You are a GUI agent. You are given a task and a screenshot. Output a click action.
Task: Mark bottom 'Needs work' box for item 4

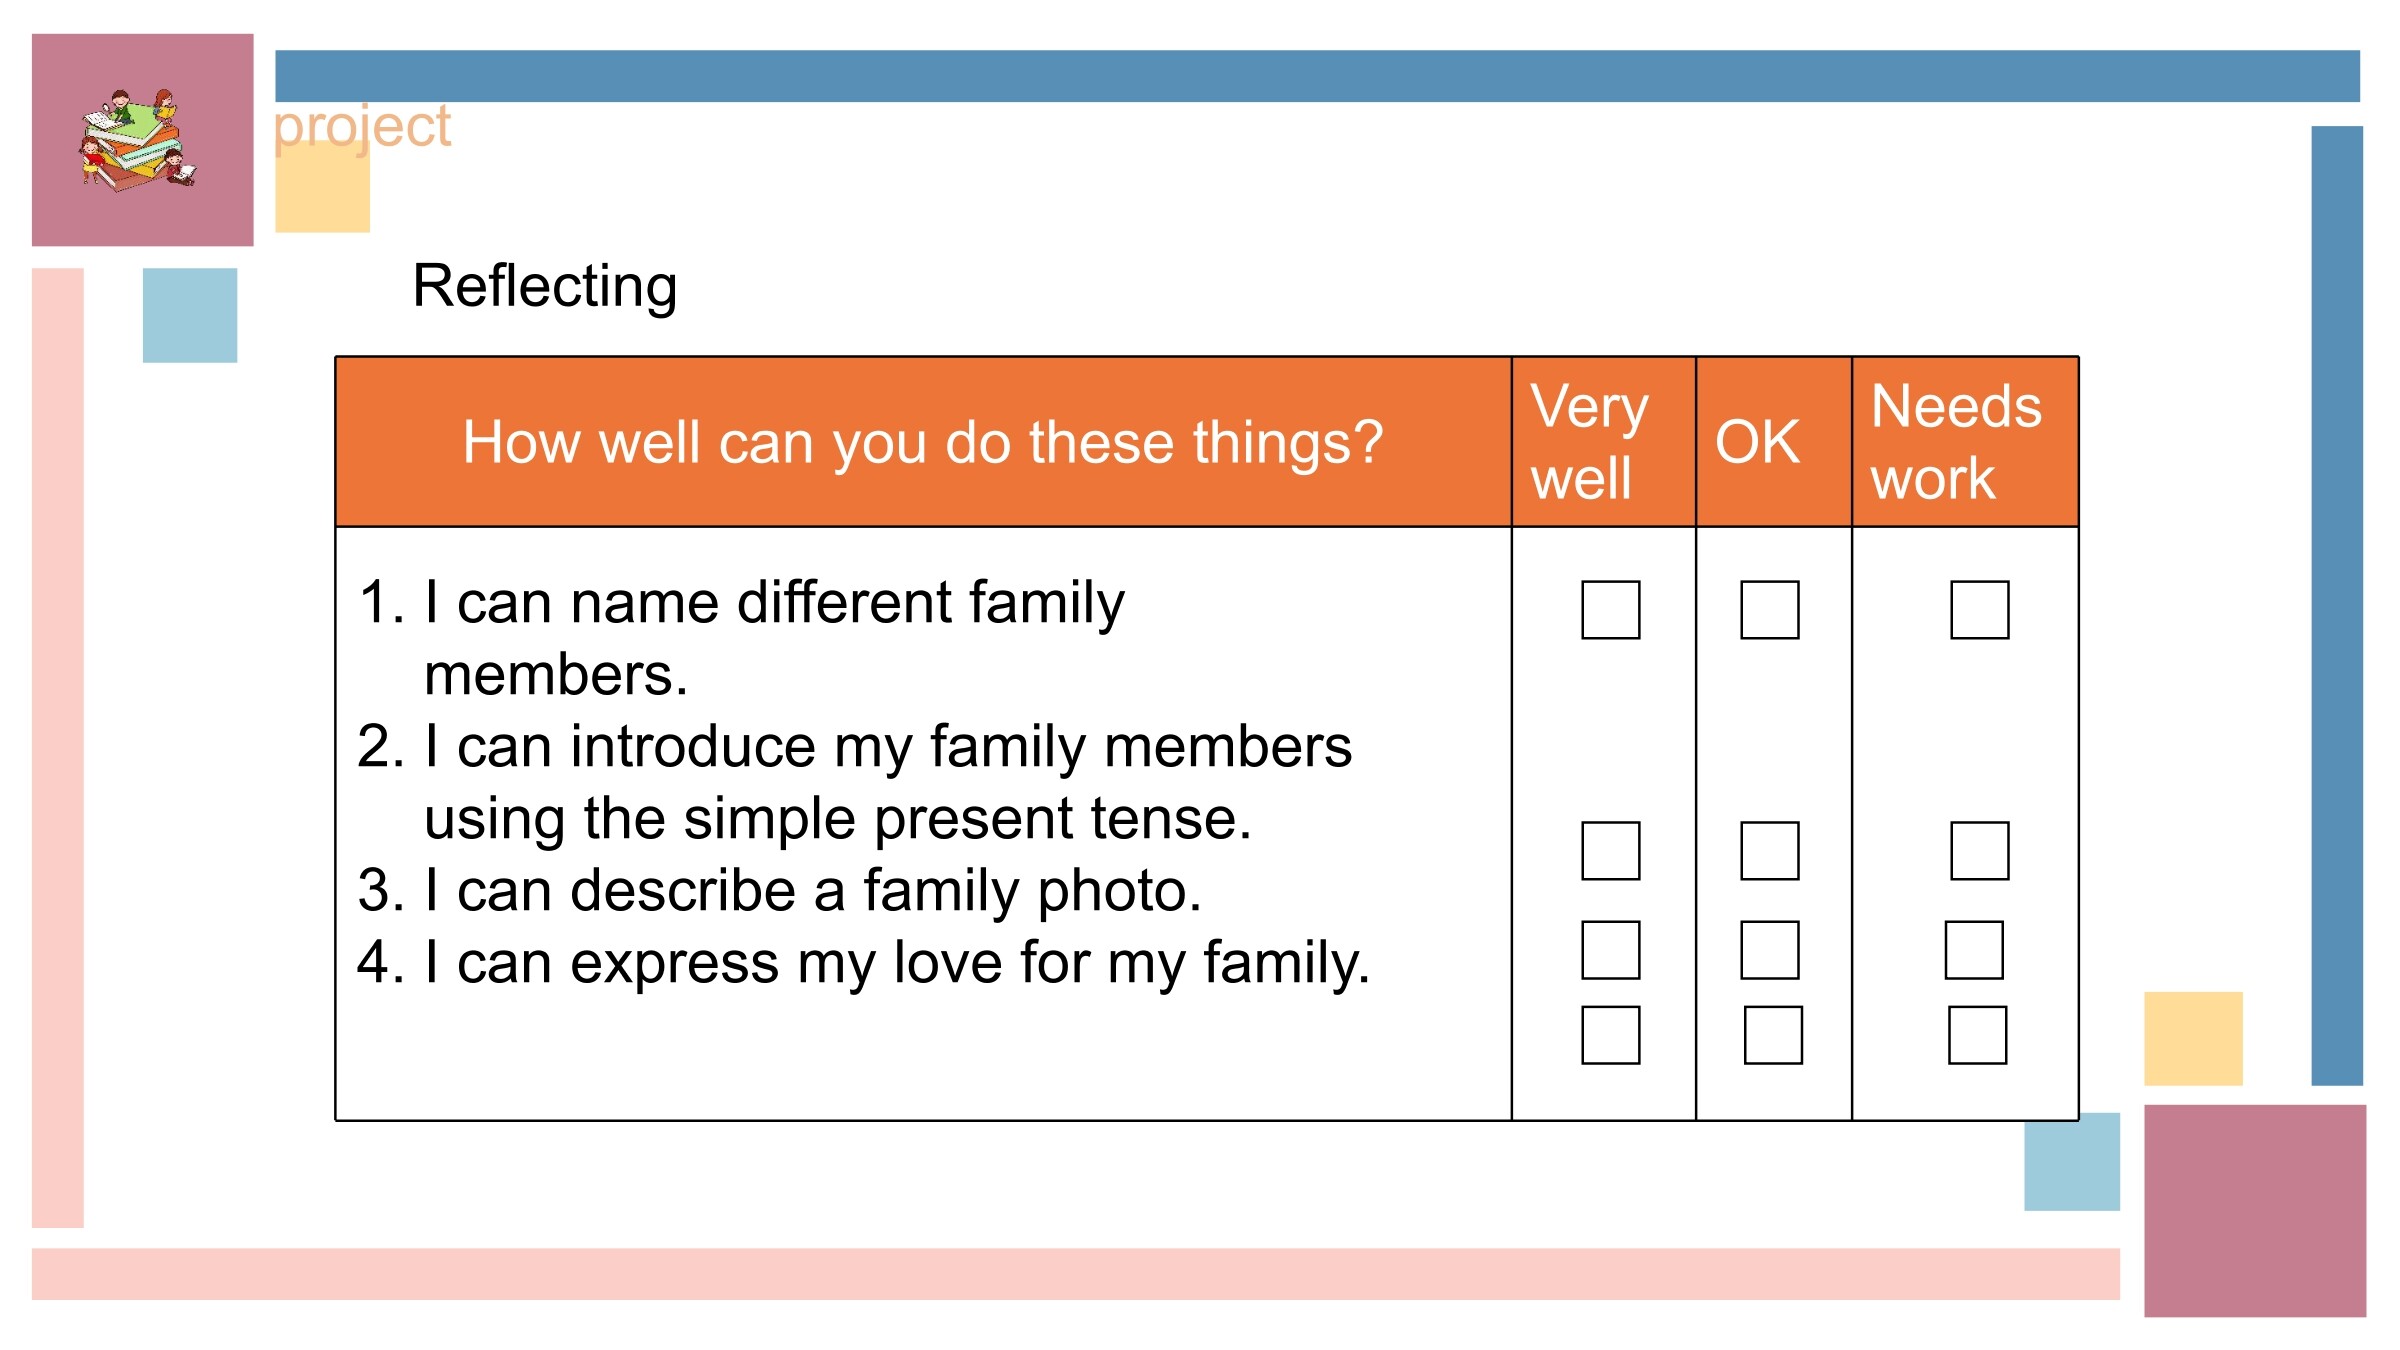tap(1977, 1034)
